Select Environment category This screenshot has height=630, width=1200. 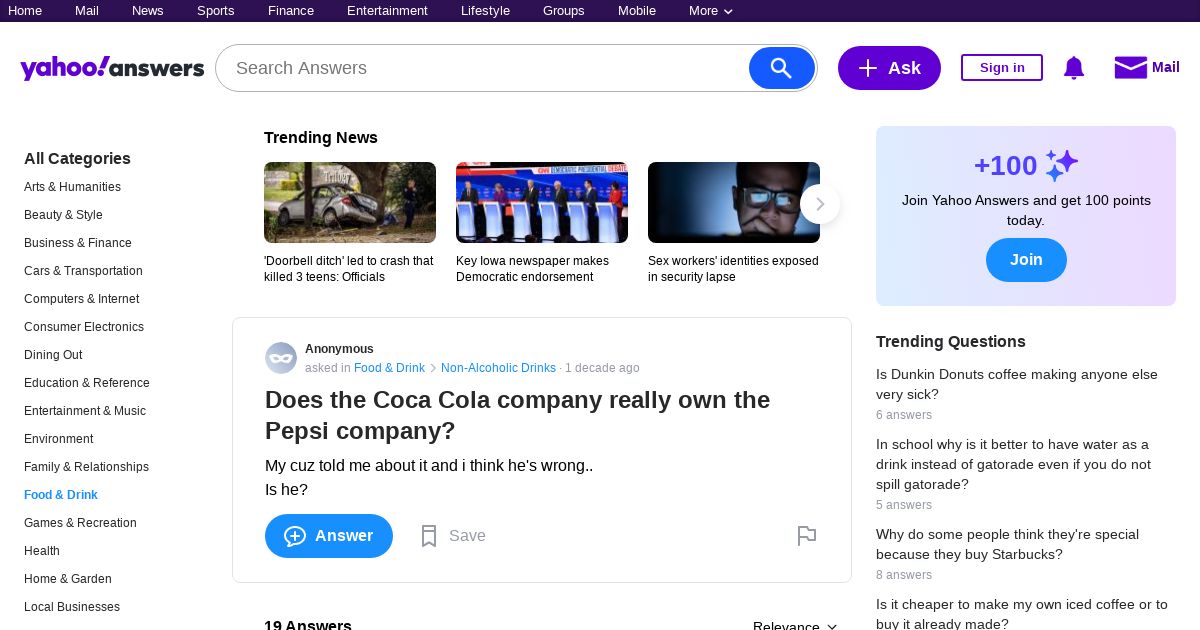59,439
